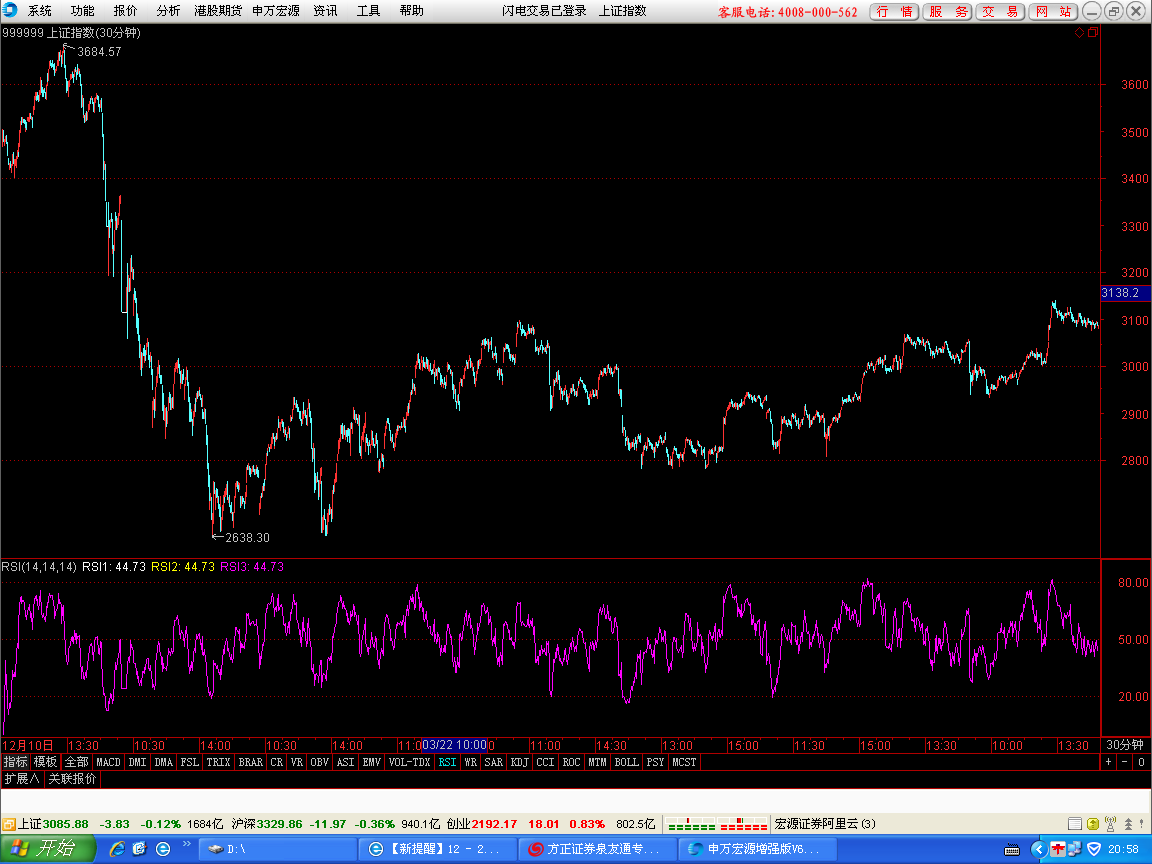Switch indicator to KDJ
Viewport: 1152px width, 864px height.
[519, 762]
